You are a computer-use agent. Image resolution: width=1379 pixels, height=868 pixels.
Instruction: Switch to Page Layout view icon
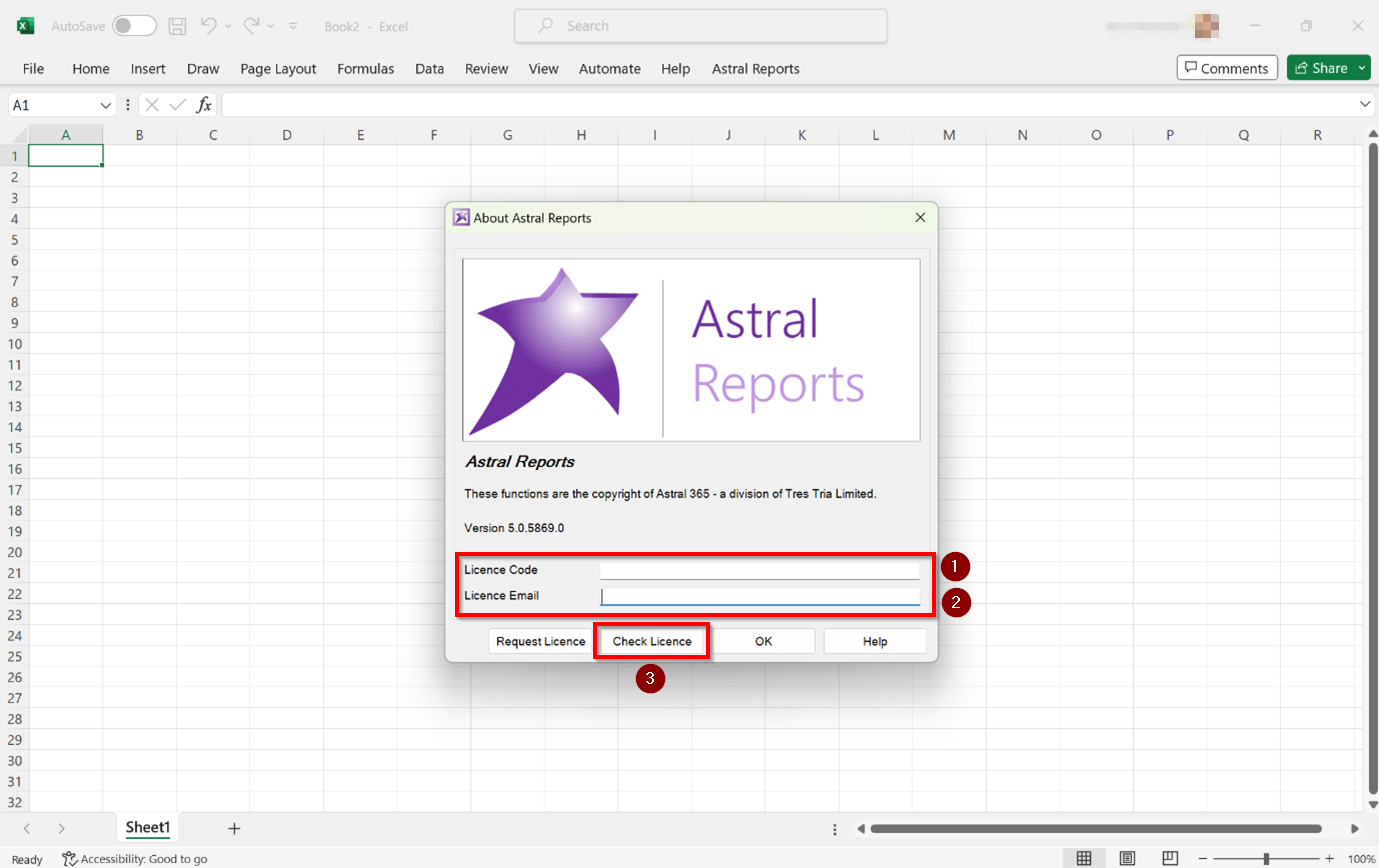(x=1127, y=859)
